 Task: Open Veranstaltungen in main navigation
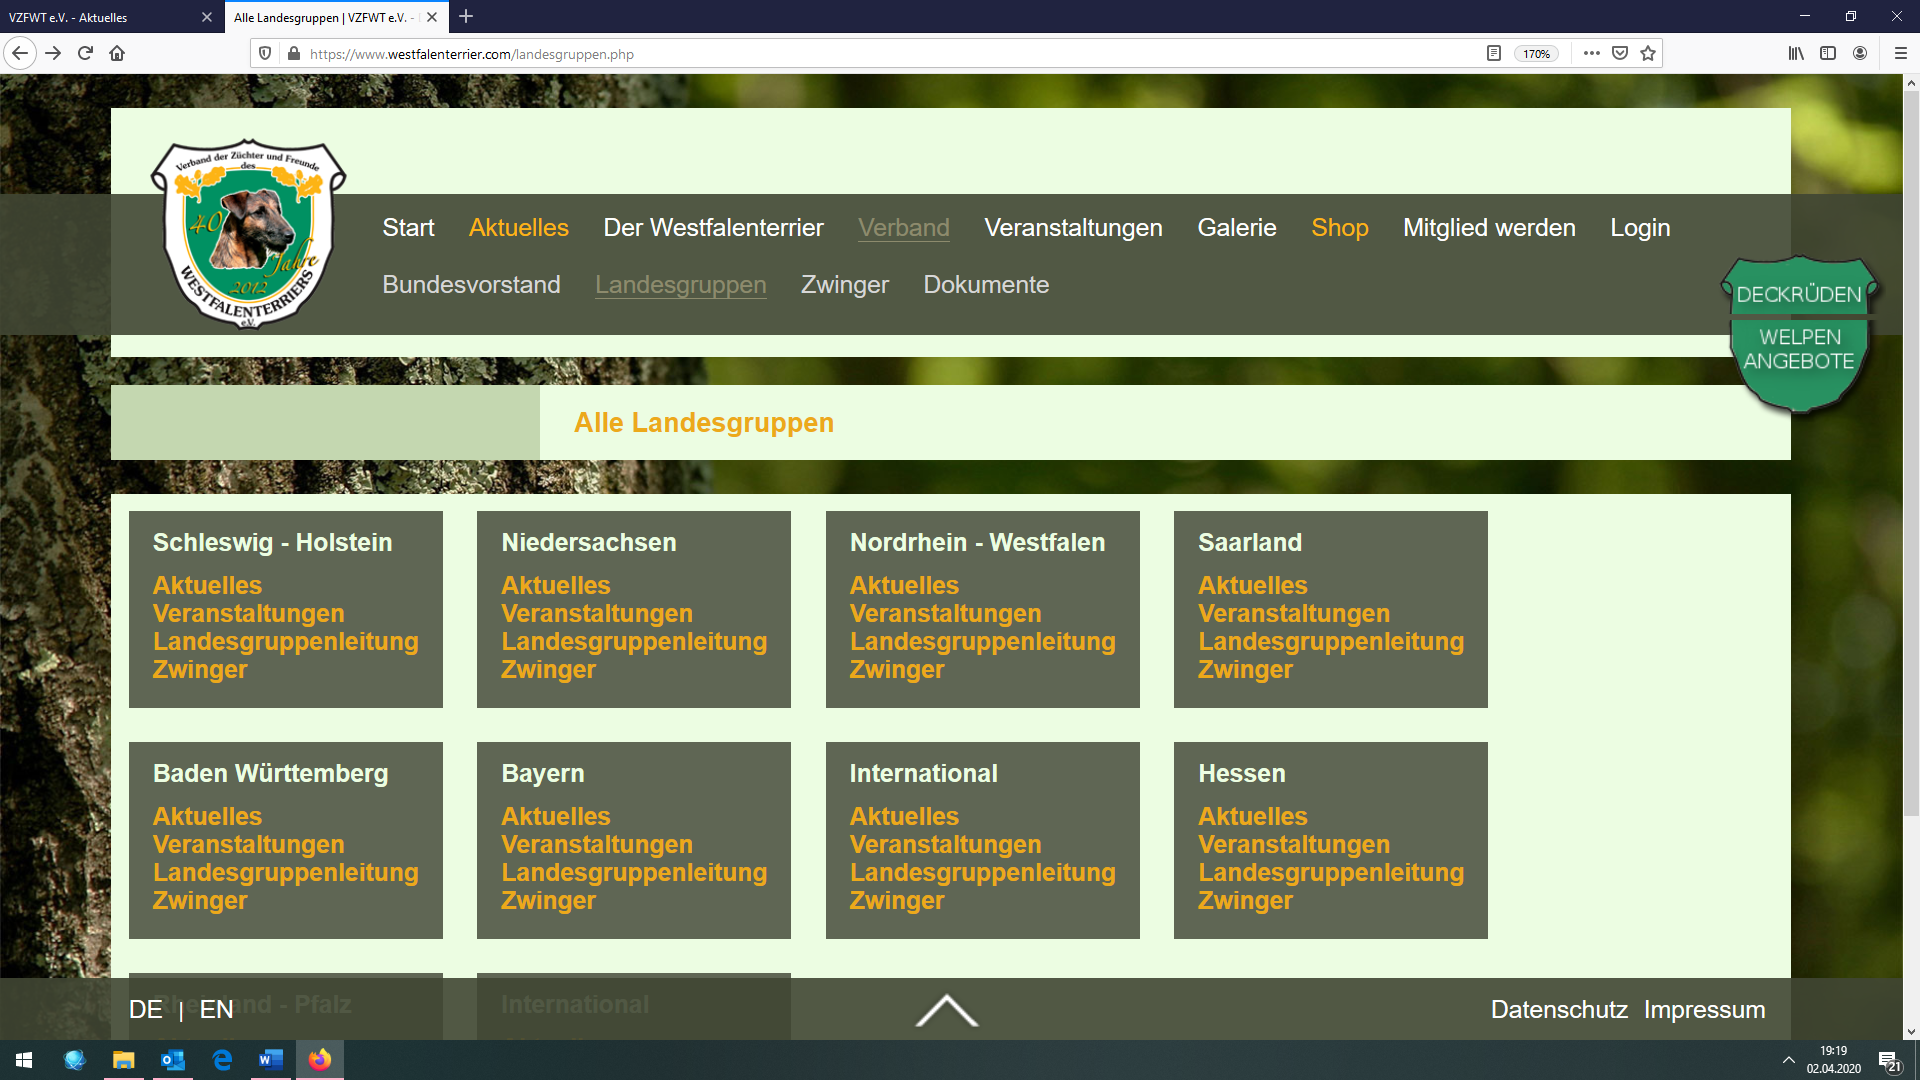[x=1073, y=228]
